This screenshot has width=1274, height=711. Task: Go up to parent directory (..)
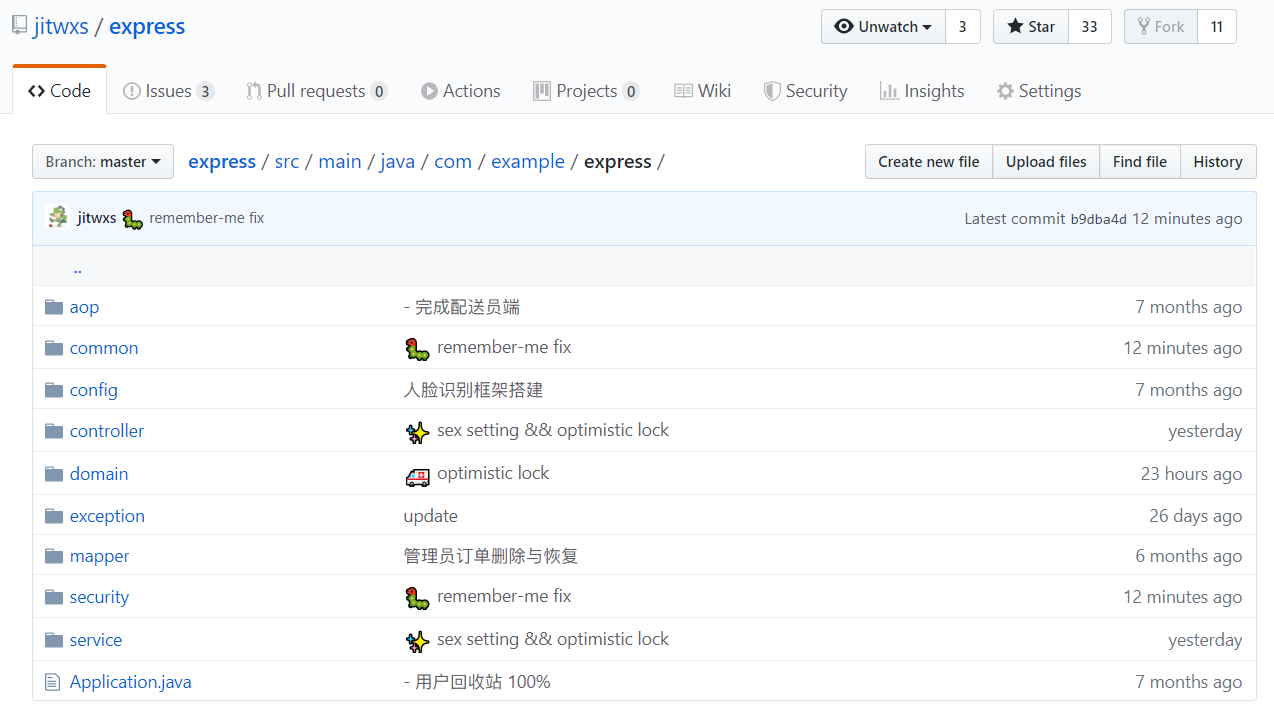[x=78, y=268]
